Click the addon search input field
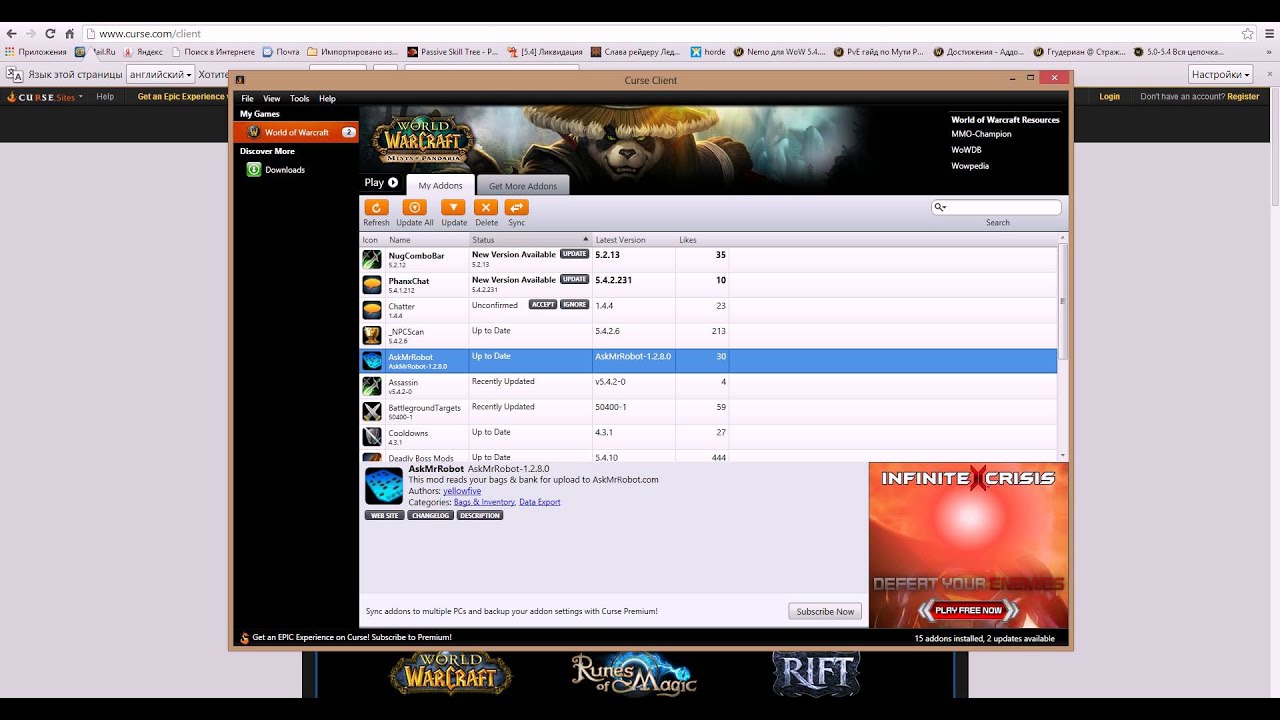 tap(997, 208)
